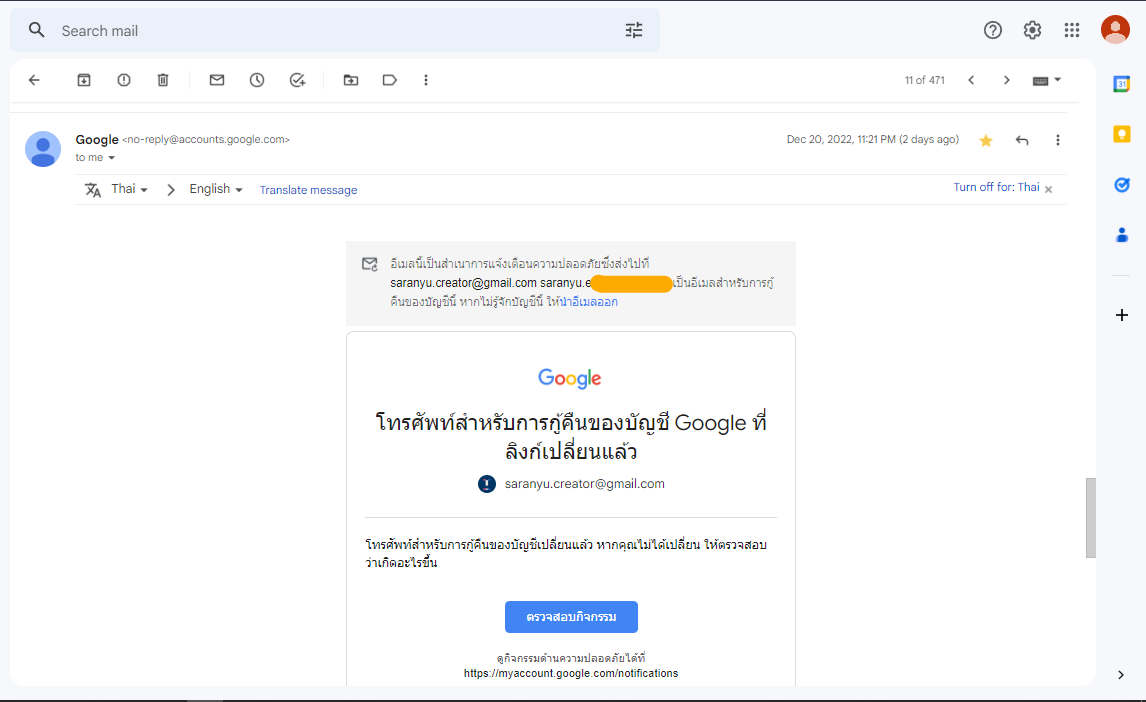Snooze this email with the clock icon
This screenshot has height=702, width=1146.
[x=257, y=80]
